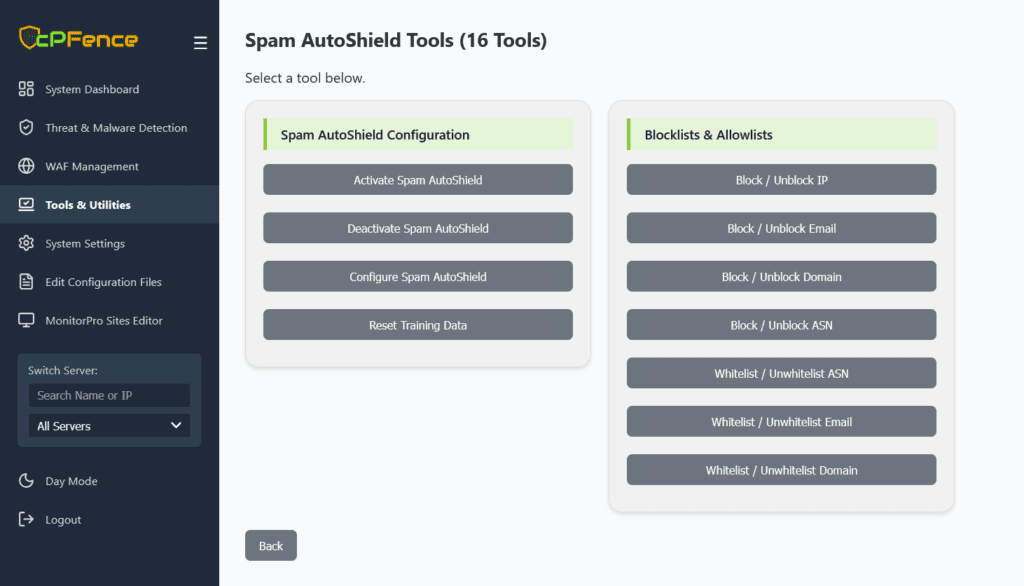Image resolution: width=1024 pixels, height=586 pixels.
Task: Toggle the hamburger sidebar menu icon
Action: (200, 43)
